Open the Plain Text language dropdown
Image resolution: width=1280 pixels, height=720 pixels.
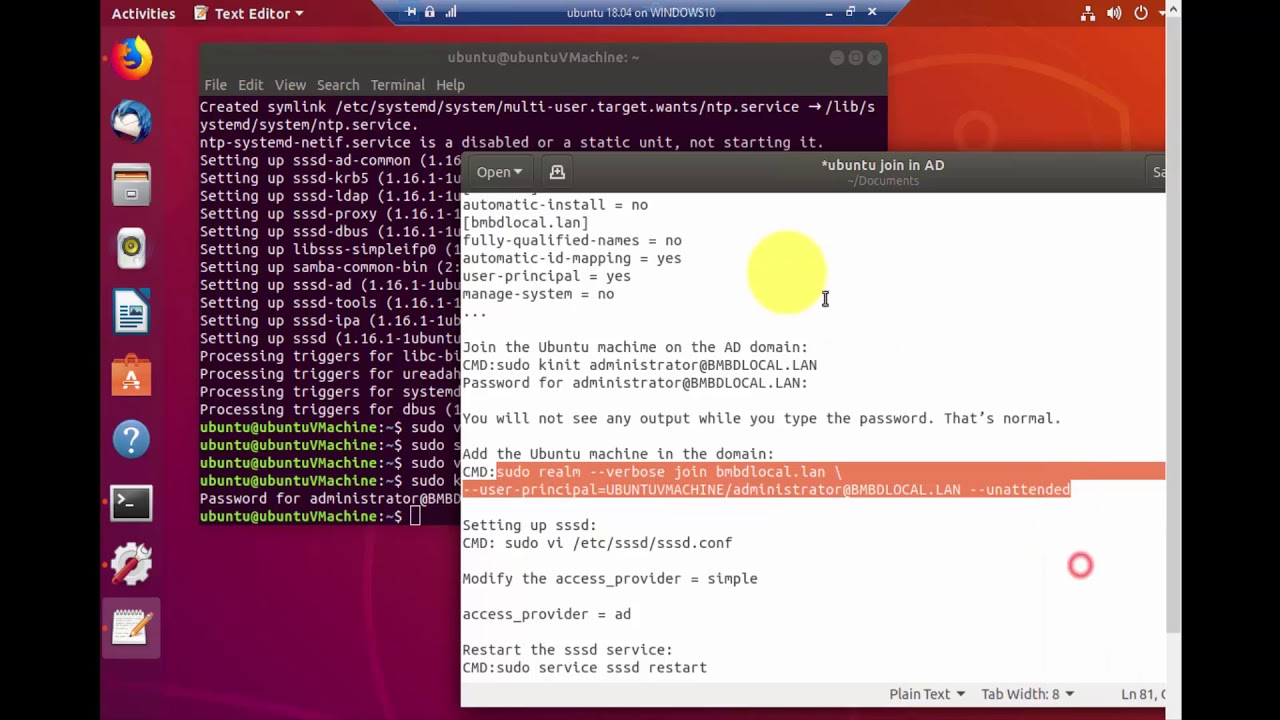point(927,694)
